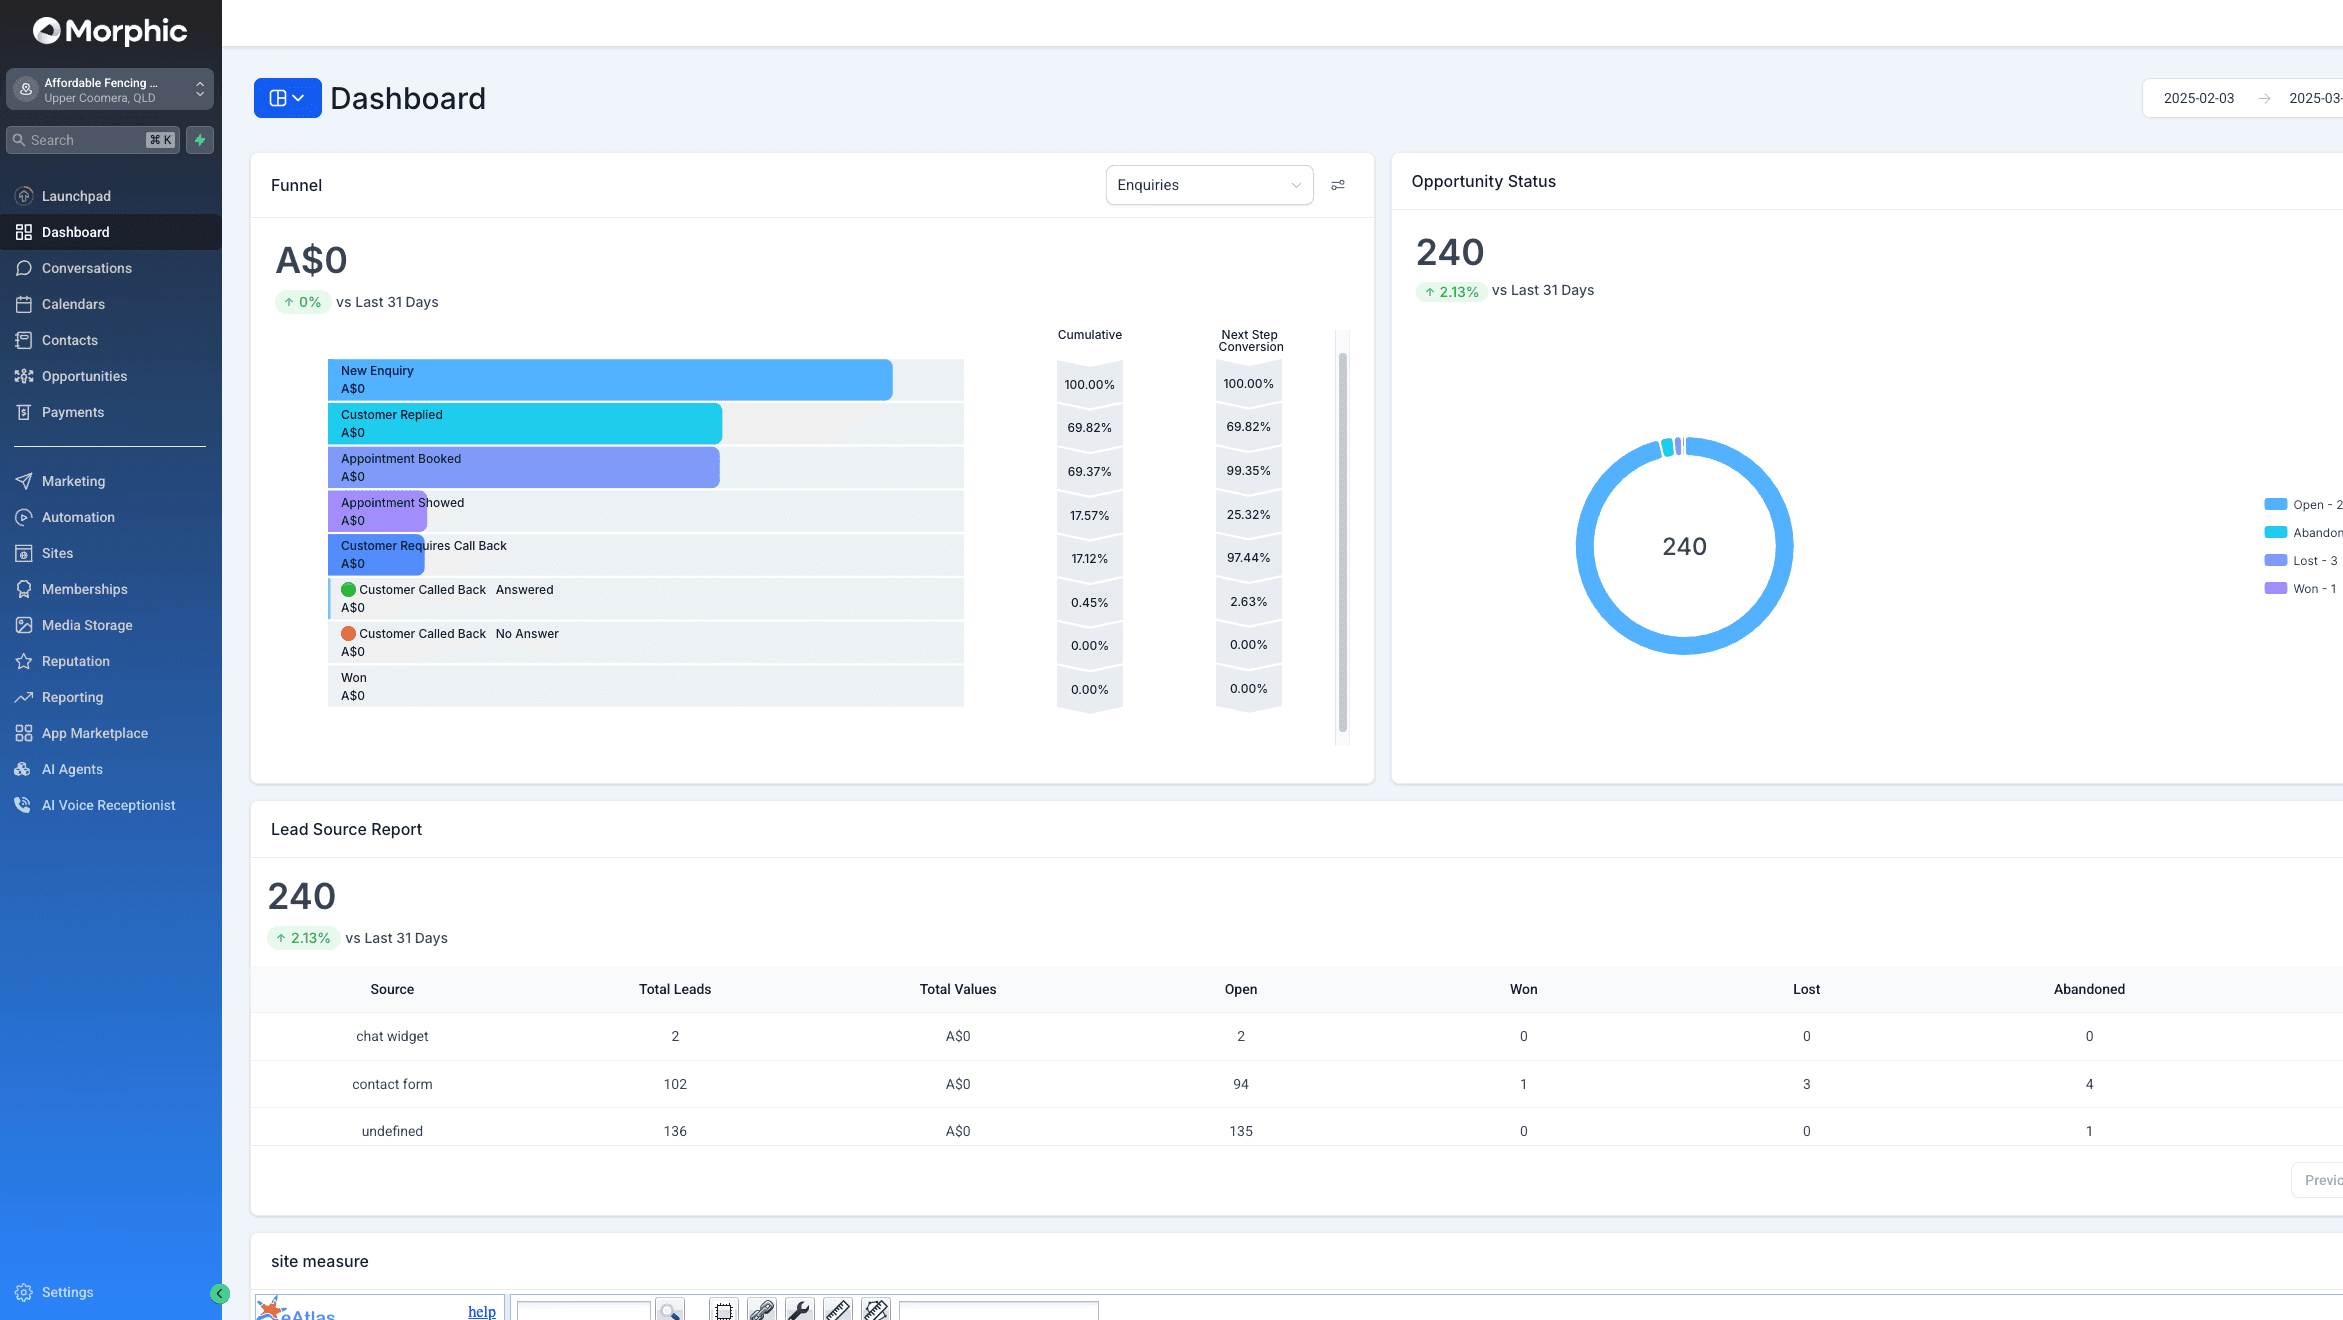The height and width of the screenshot is (1320, 2343).
Task: Click the Total Leads column header
Action: pos(675,989)
